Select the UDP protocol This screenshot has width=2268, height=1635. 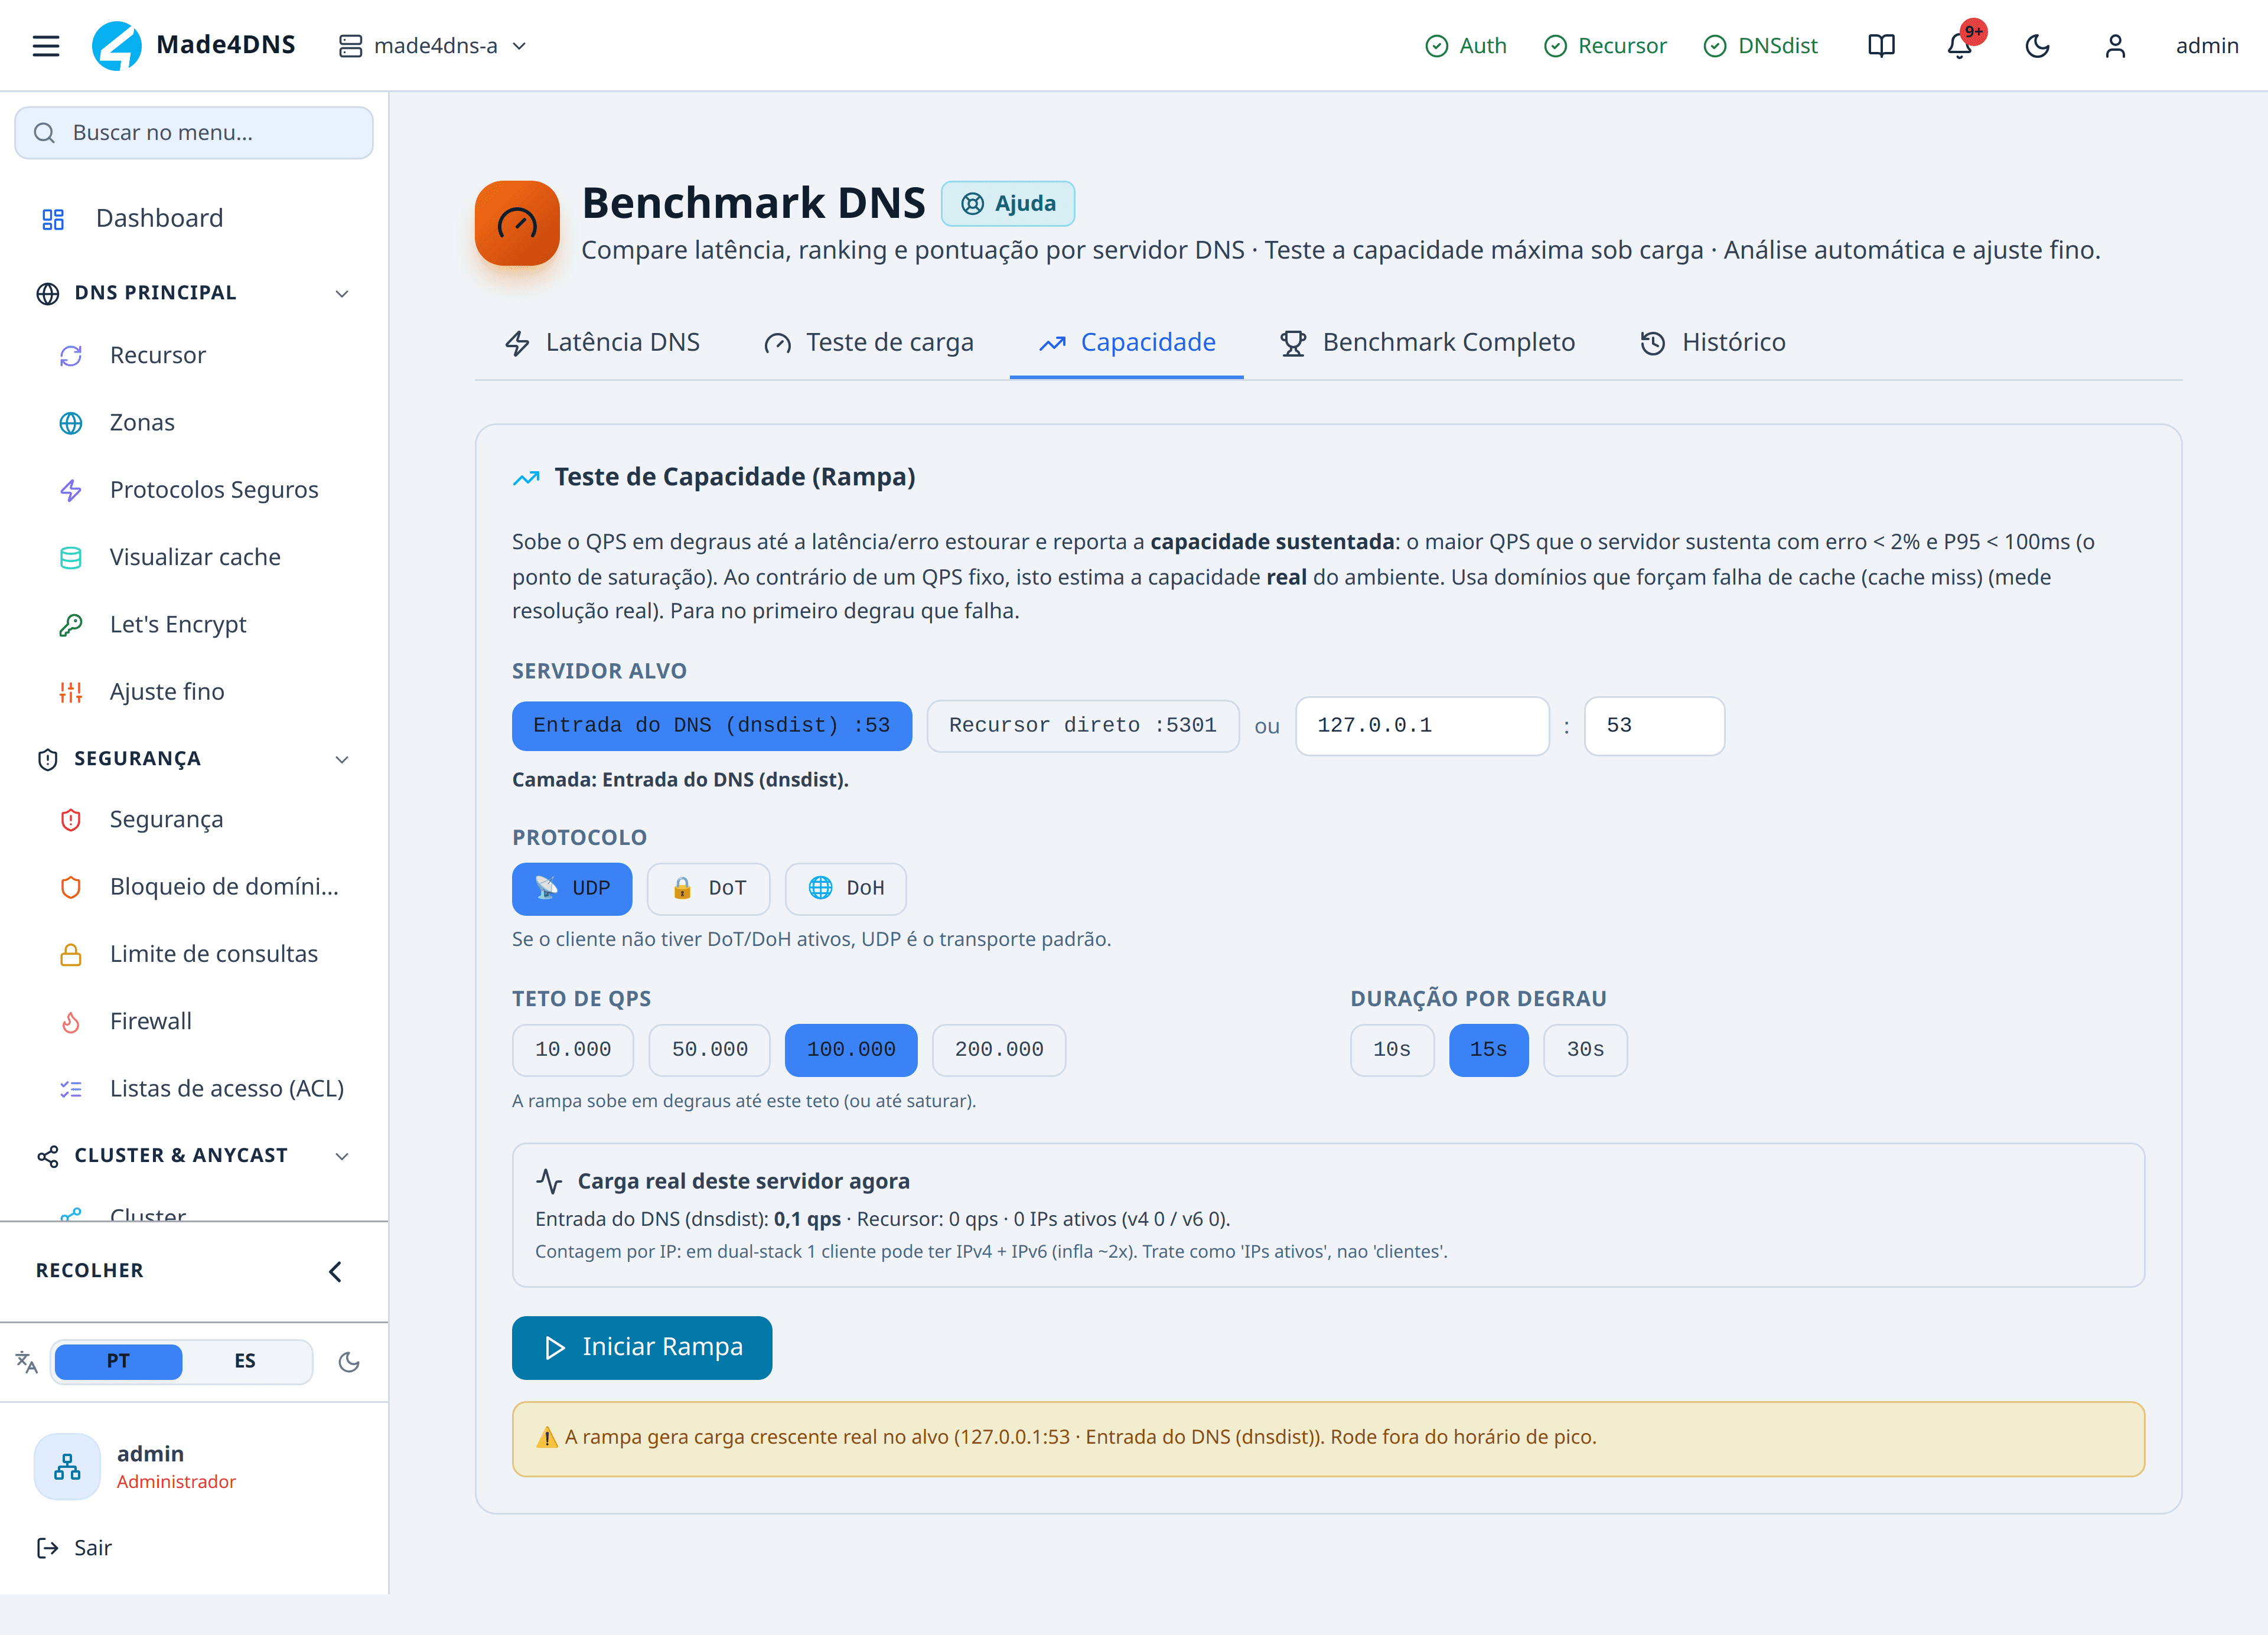point(572,888)
